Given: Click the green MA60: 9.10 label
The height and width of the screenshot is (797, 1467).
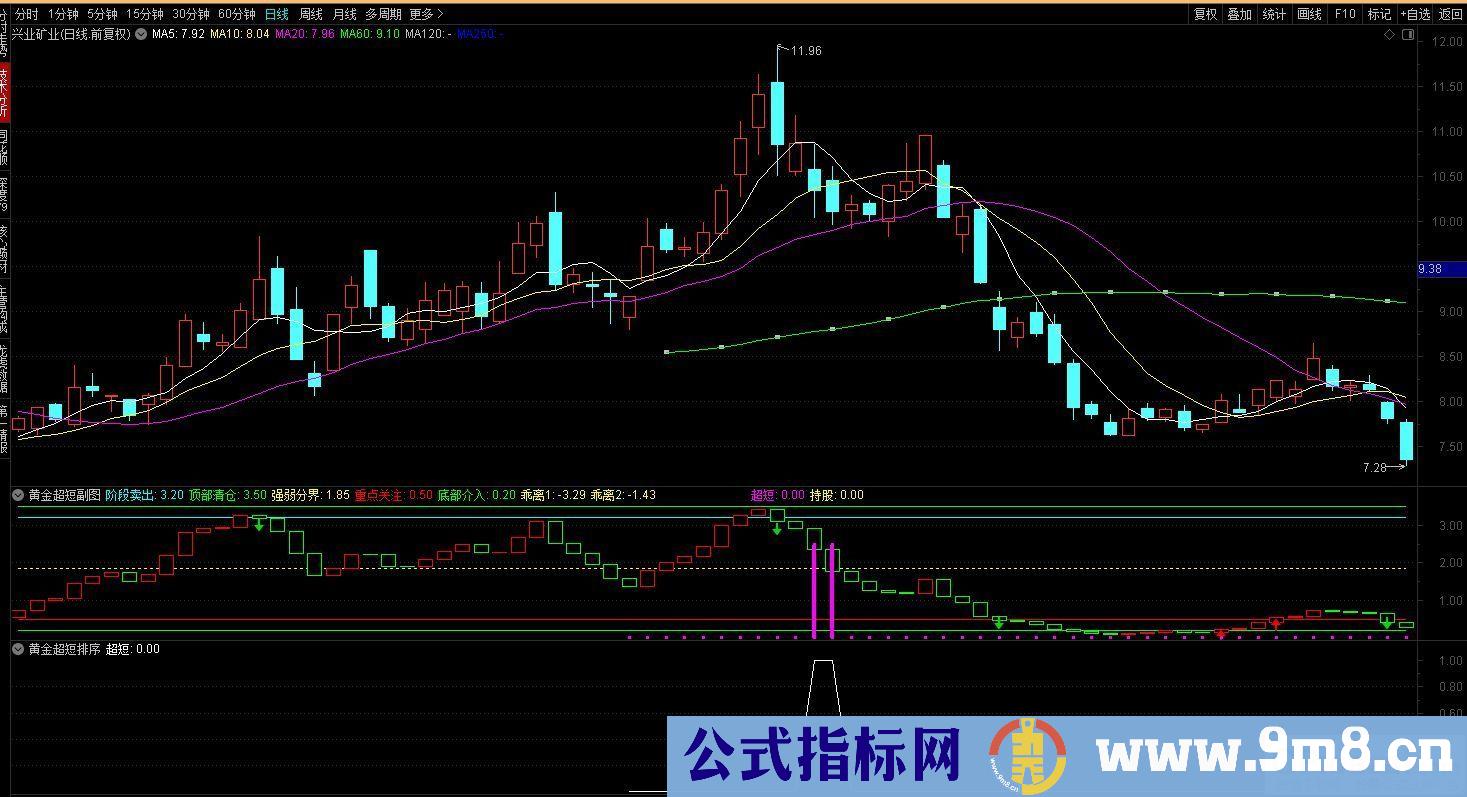Looking at the screenshot, I should pyautogui.click(x=370, y=34).
